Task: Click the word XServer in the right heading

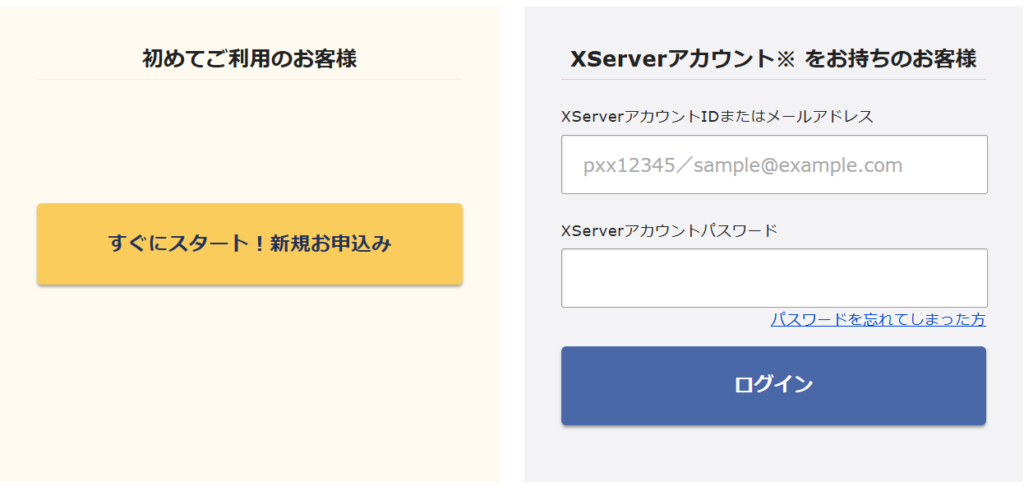Action: (x=616, y=59)
